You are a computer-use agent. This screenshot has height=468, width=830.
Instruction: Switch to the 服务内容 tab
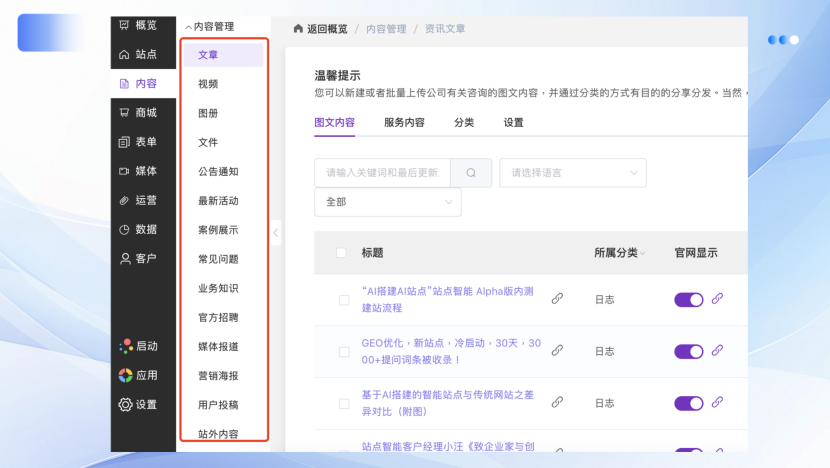click(404, 123)
